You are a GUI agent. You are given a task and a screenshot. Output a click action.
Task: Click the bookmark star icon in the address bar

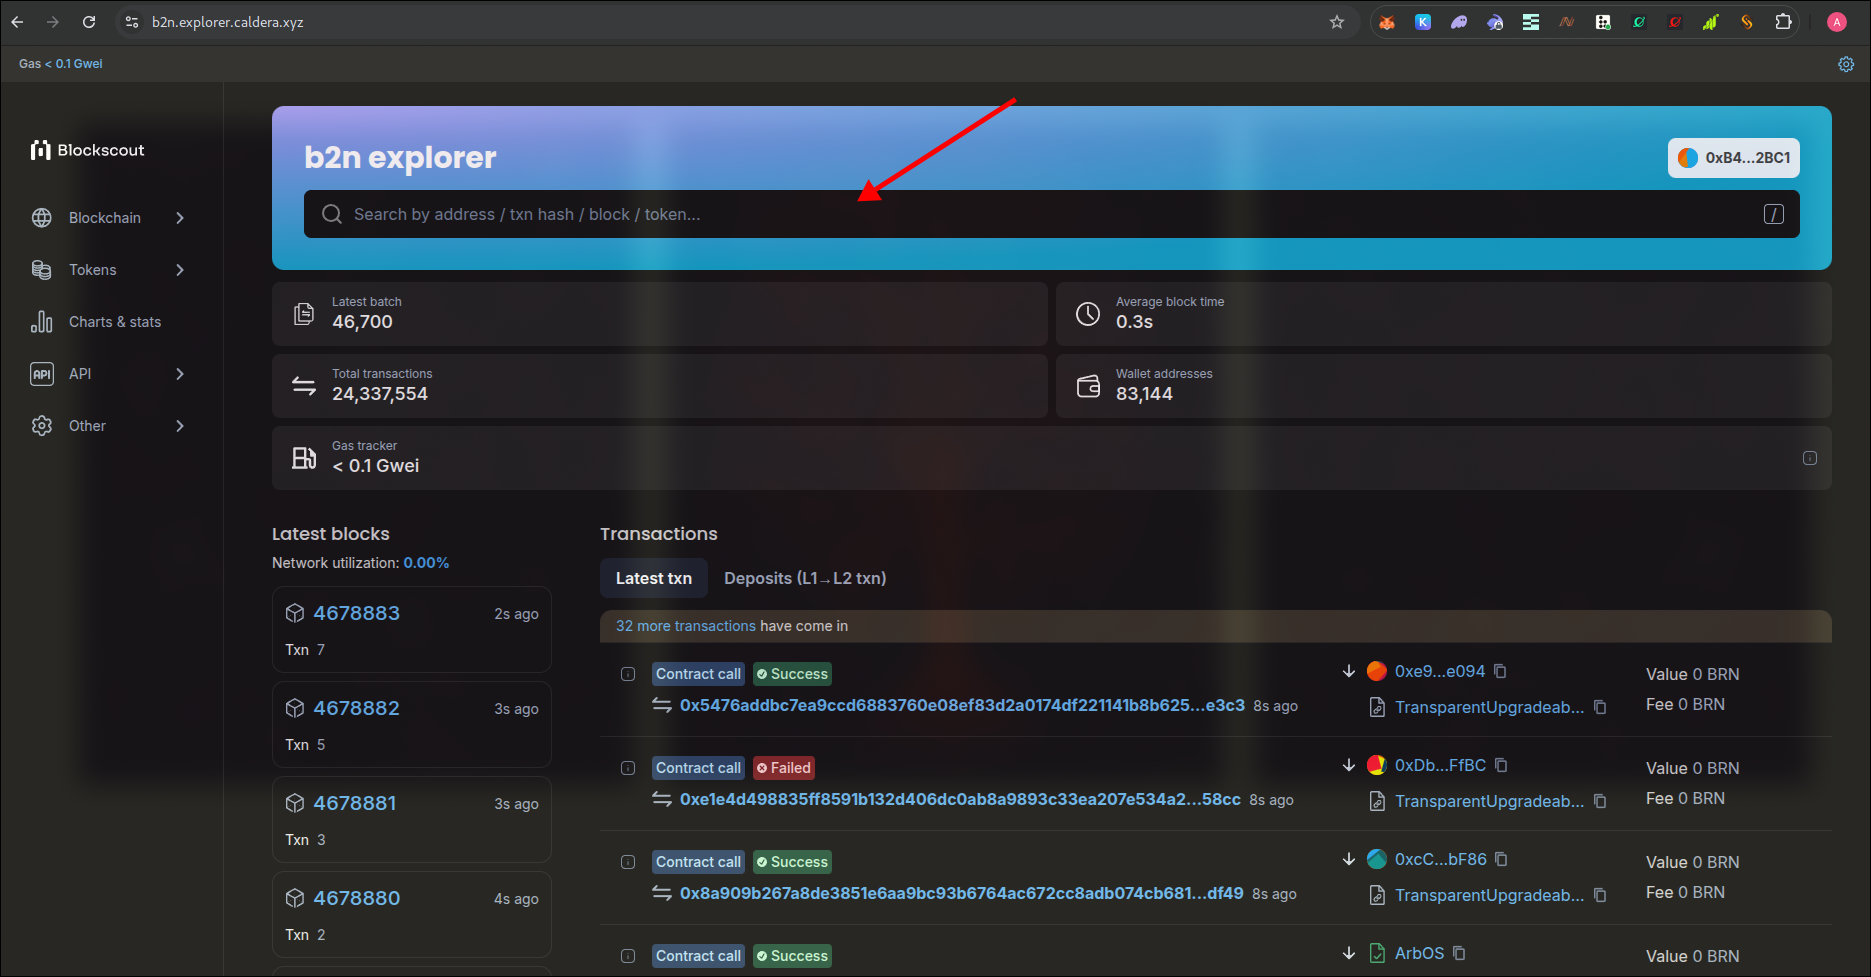pos(1337,22)
